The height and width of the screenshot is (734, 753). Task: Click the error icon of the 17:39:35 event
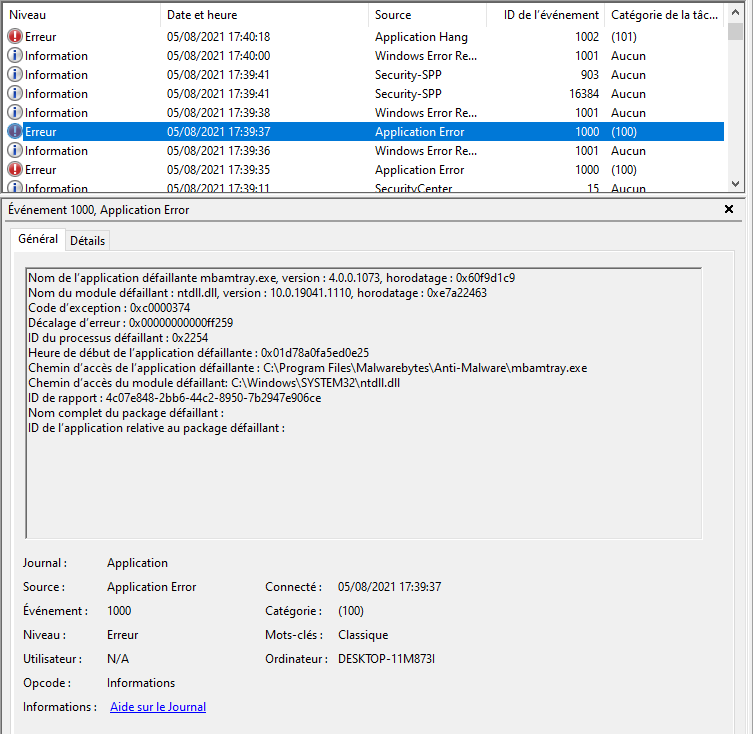point(15,170)
